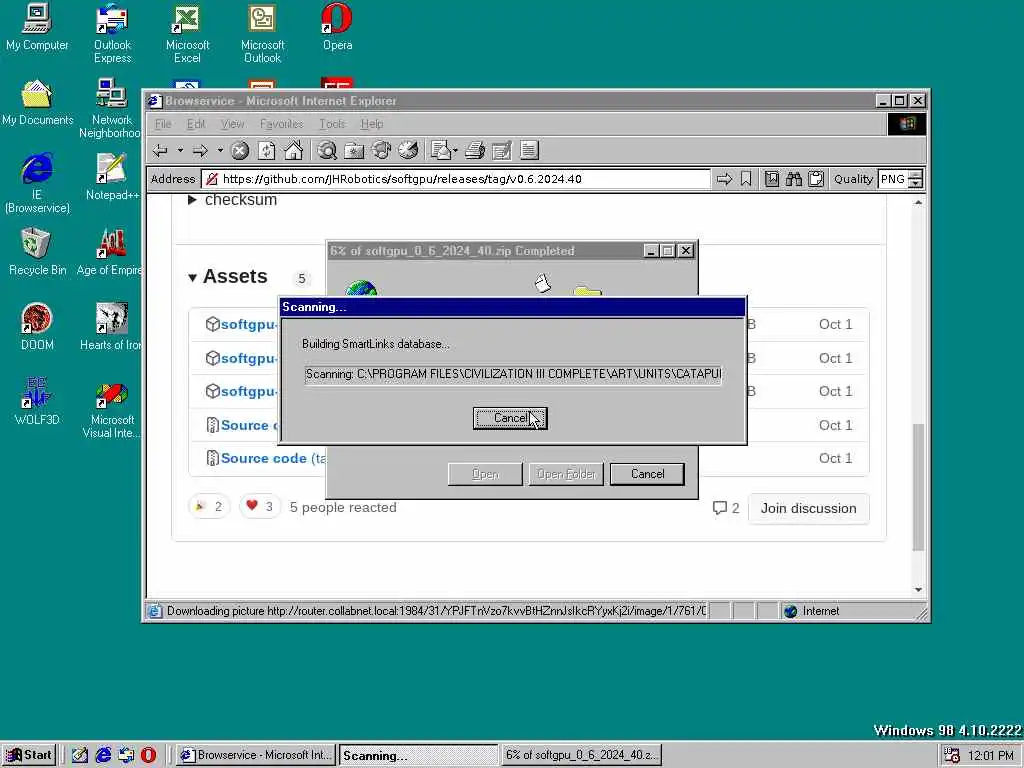Collapse the Assets section triangle
The height and width of the screenshot is (768, 1024).
pyautogui.click(x=192, y=278)
